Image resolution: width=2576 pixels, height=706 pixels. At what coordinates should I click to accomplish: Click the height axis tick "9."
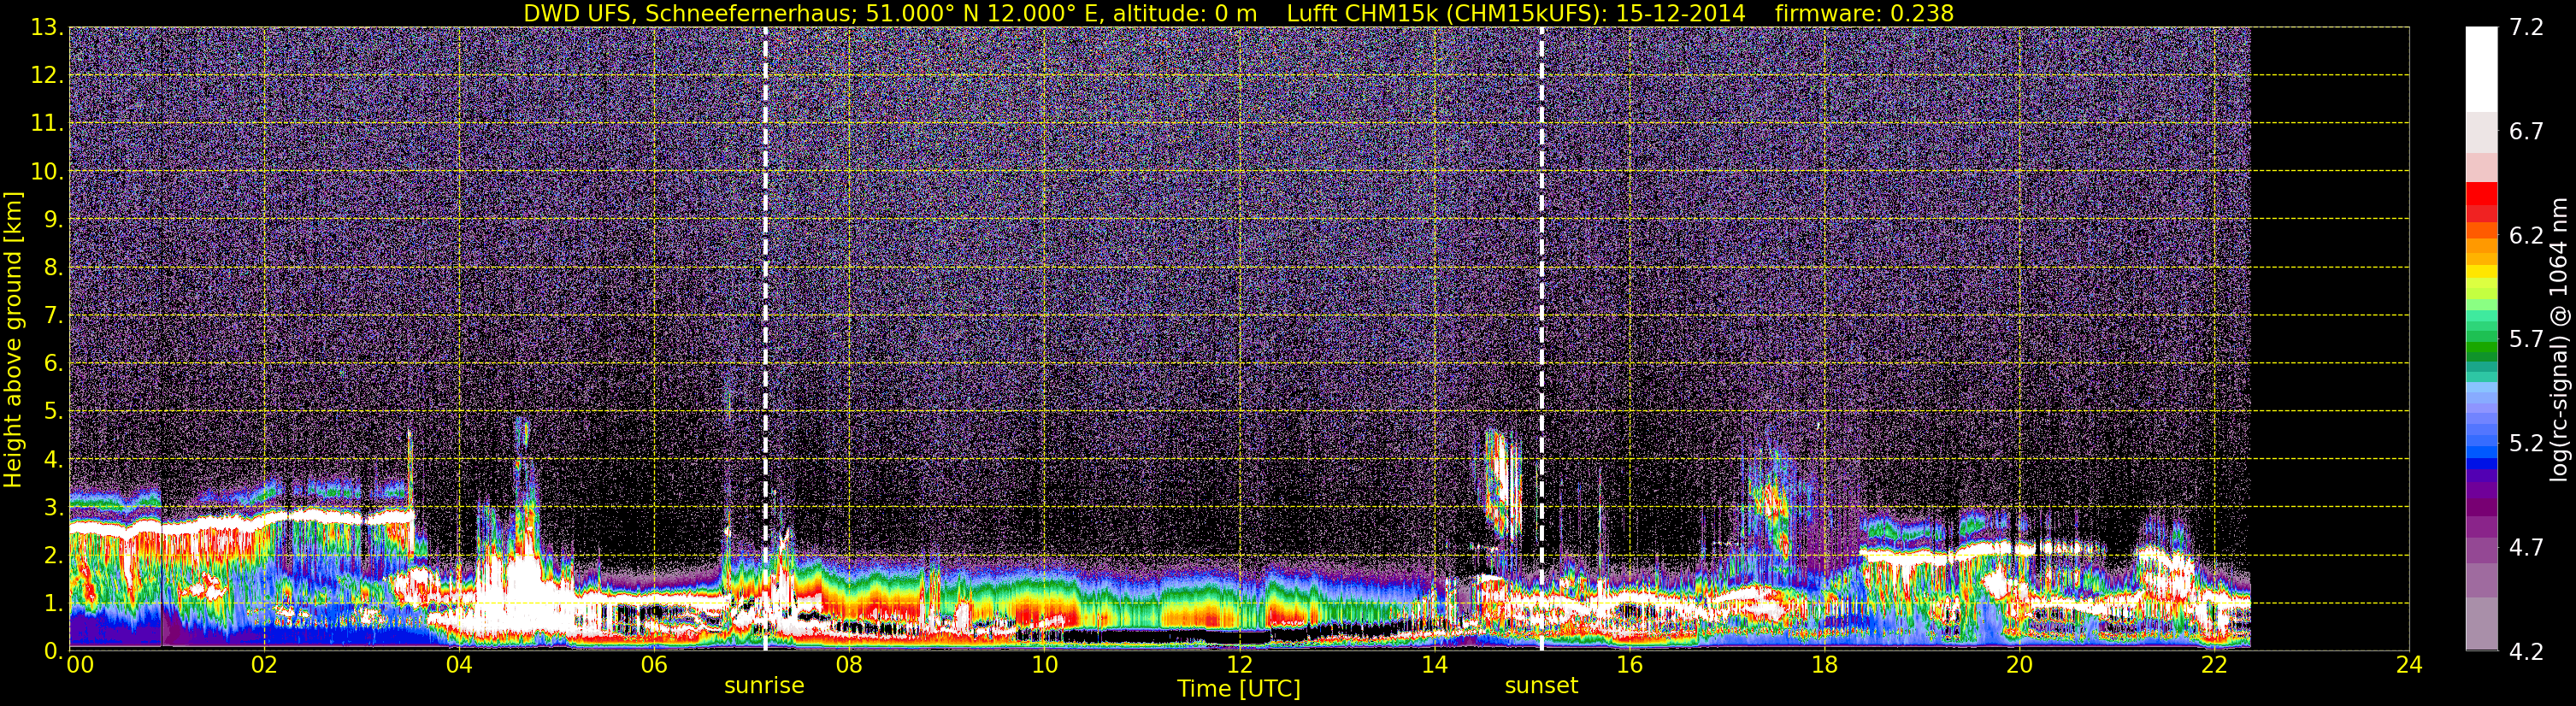pos(54,219)
